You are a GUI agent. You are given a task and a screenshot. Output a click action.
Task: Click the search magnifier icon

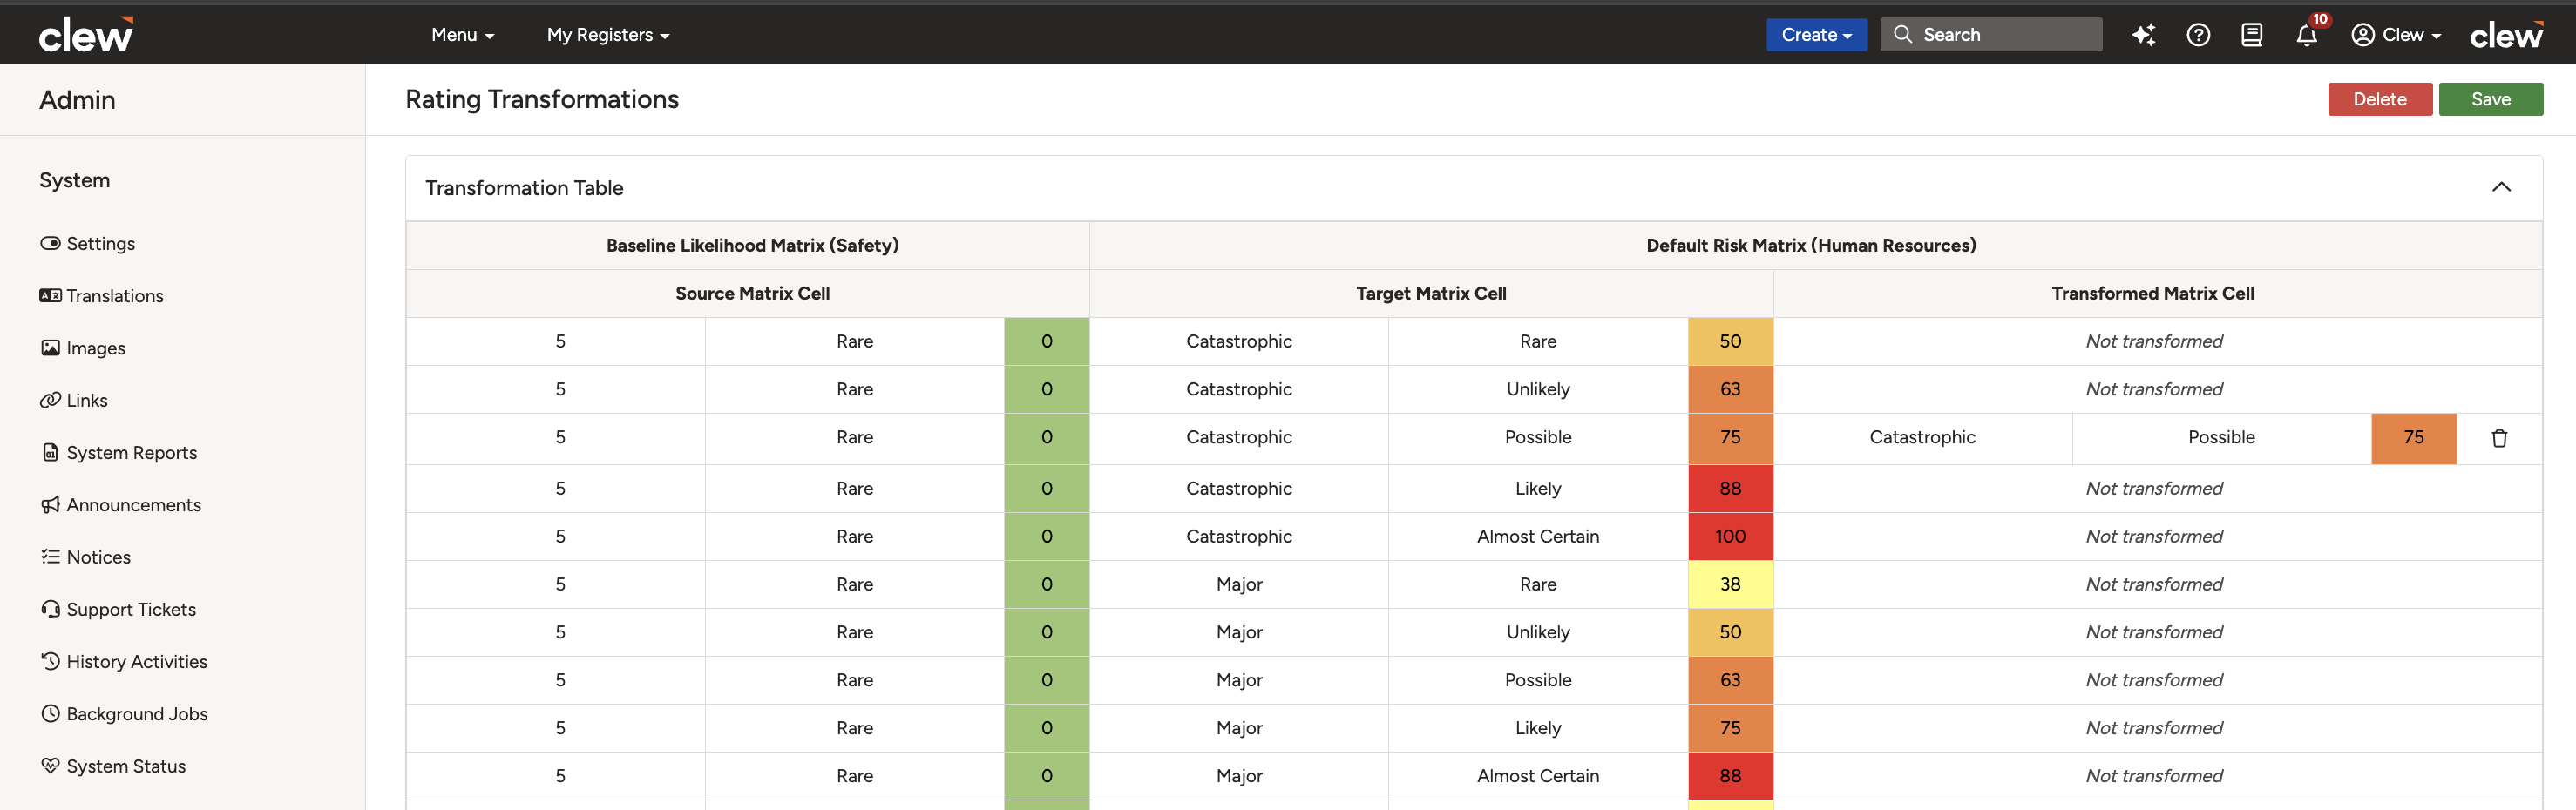[x=1903, y=35]
